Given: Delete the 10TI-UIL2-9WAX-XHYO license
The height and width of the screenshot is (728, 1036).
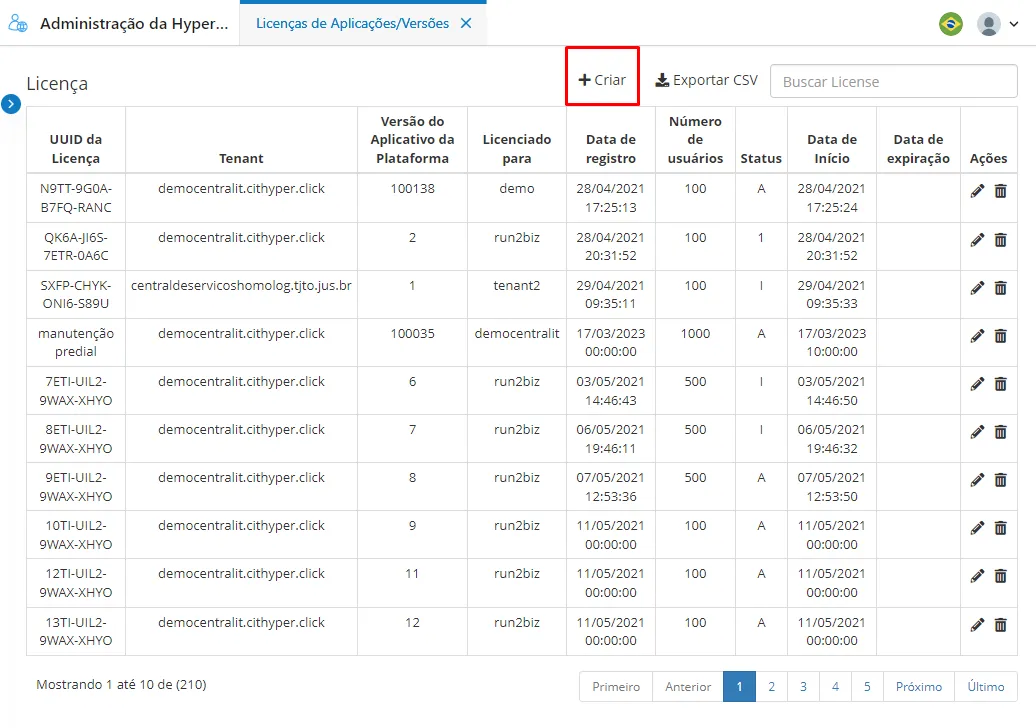Looking at the screenshot, I should coord(1001,528).
